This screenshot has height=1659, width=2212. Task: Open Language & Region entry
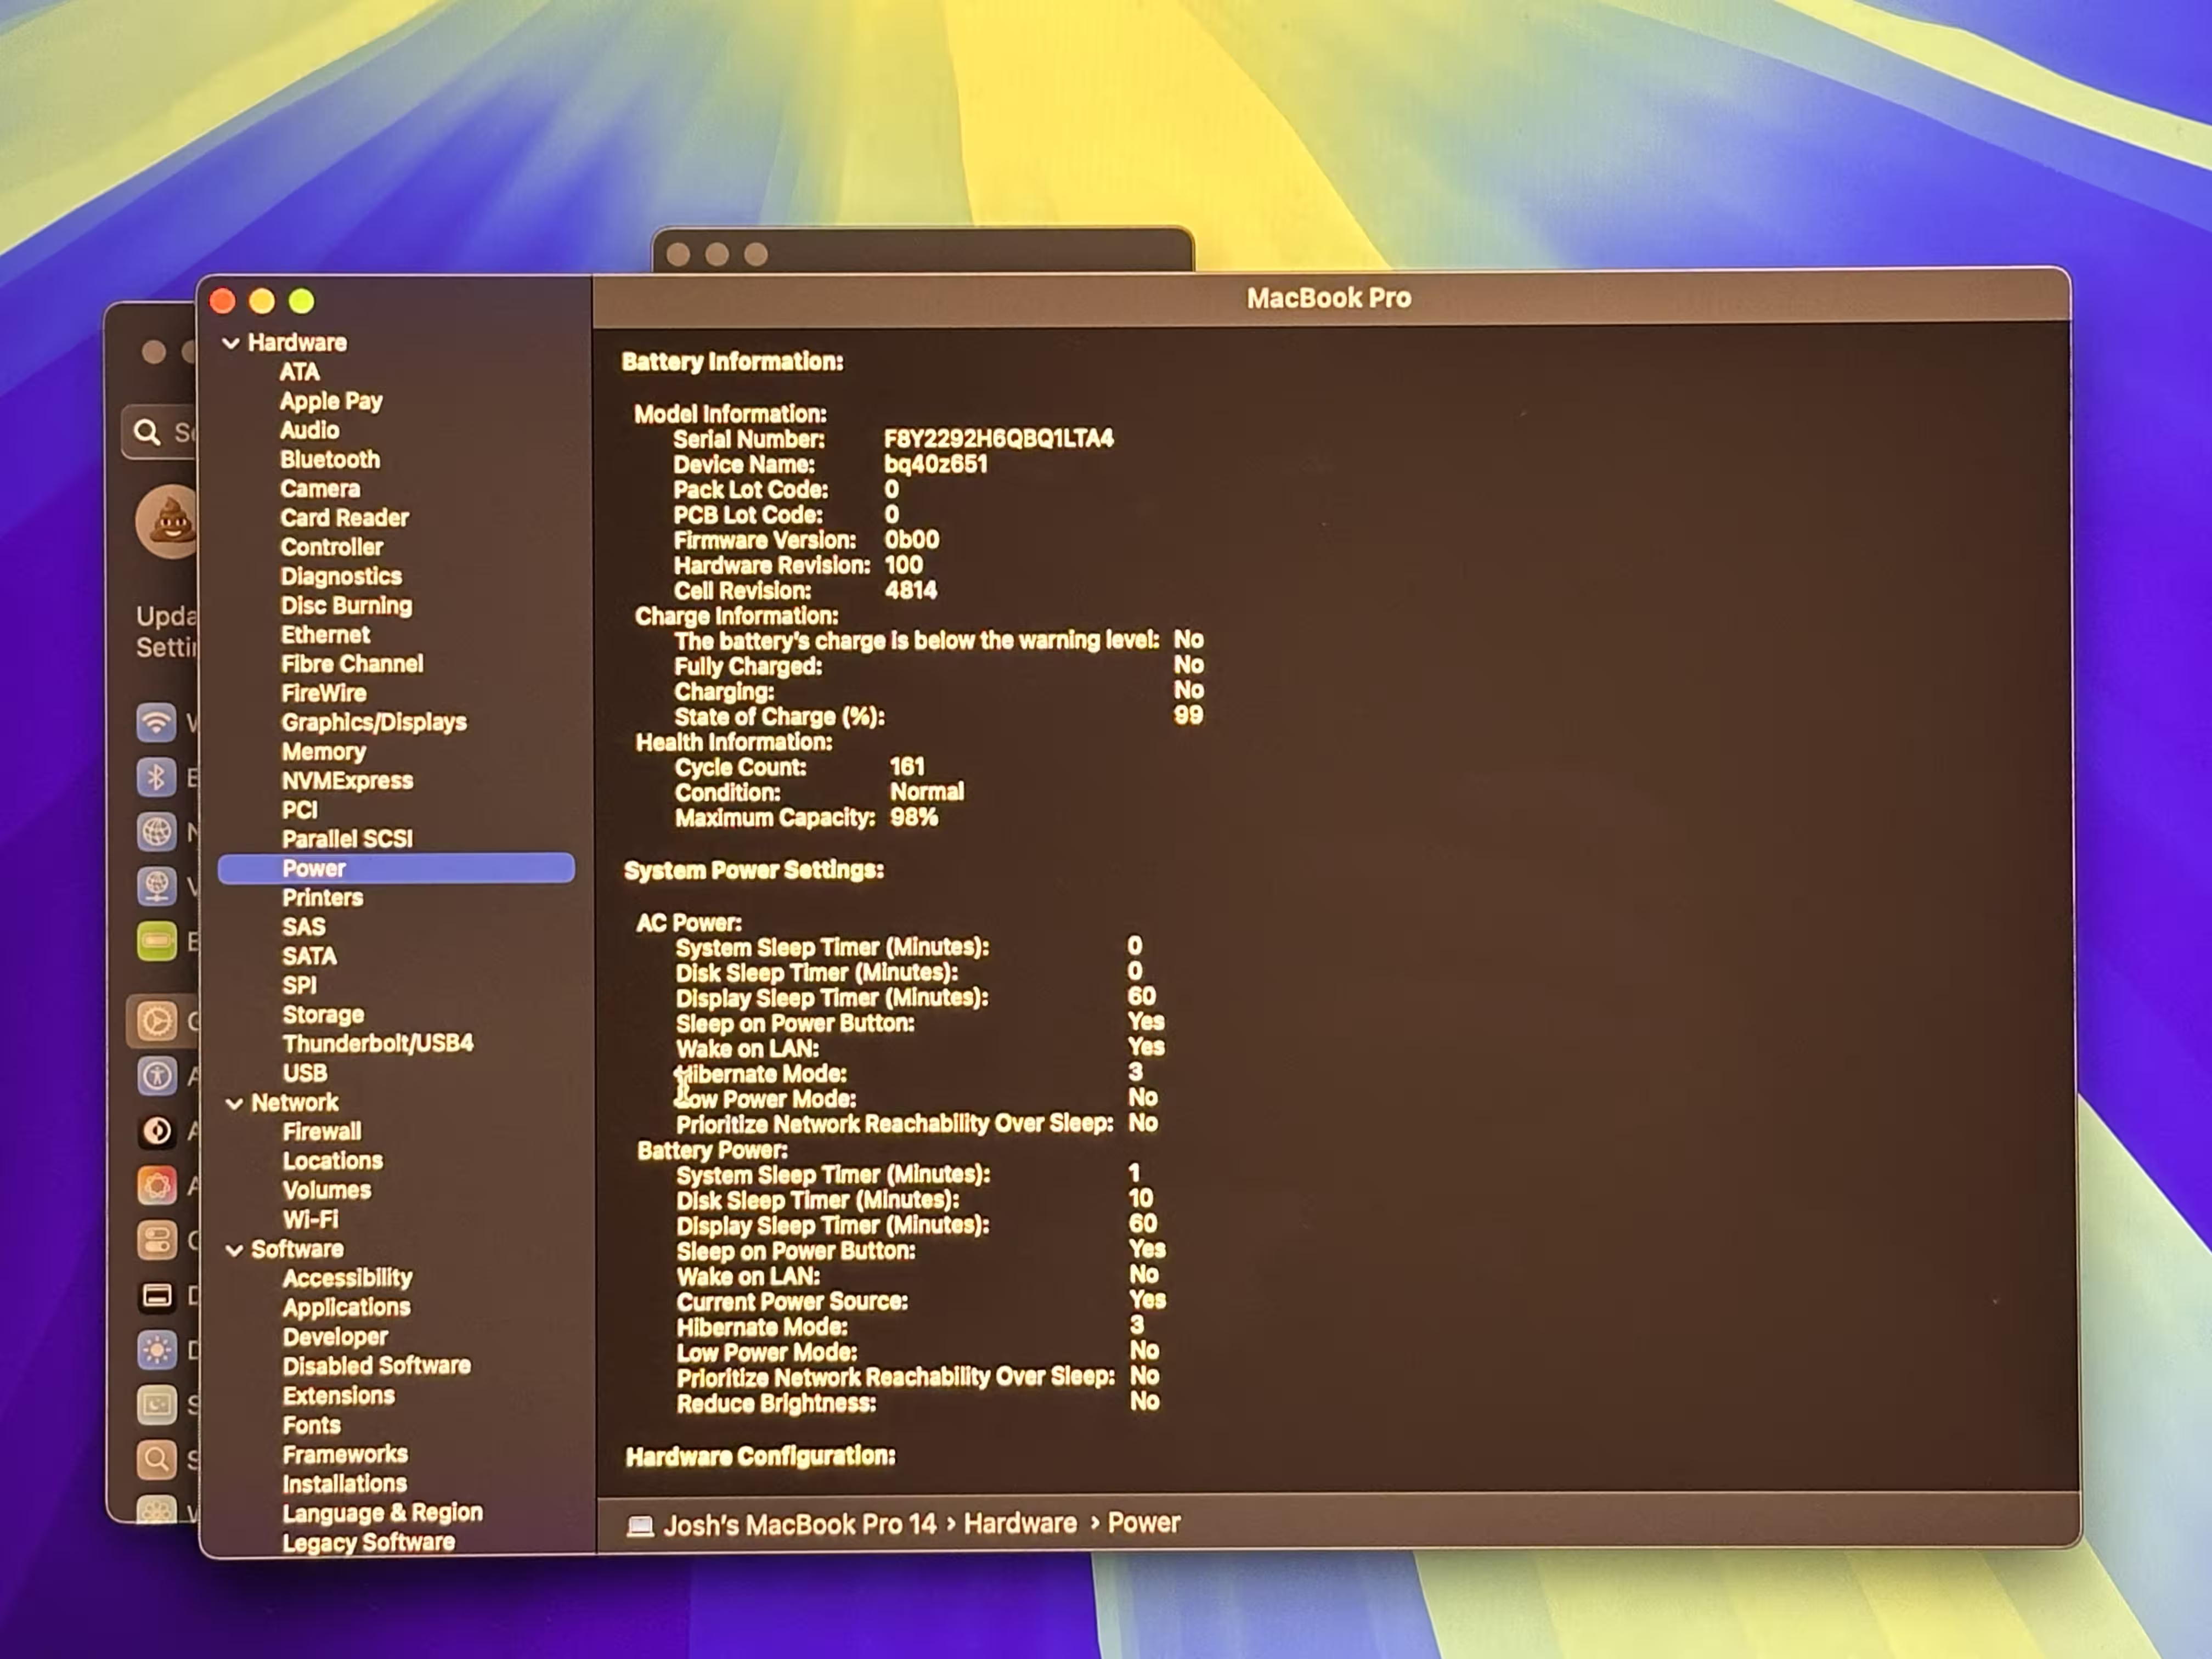click(x=383, y=1513)
